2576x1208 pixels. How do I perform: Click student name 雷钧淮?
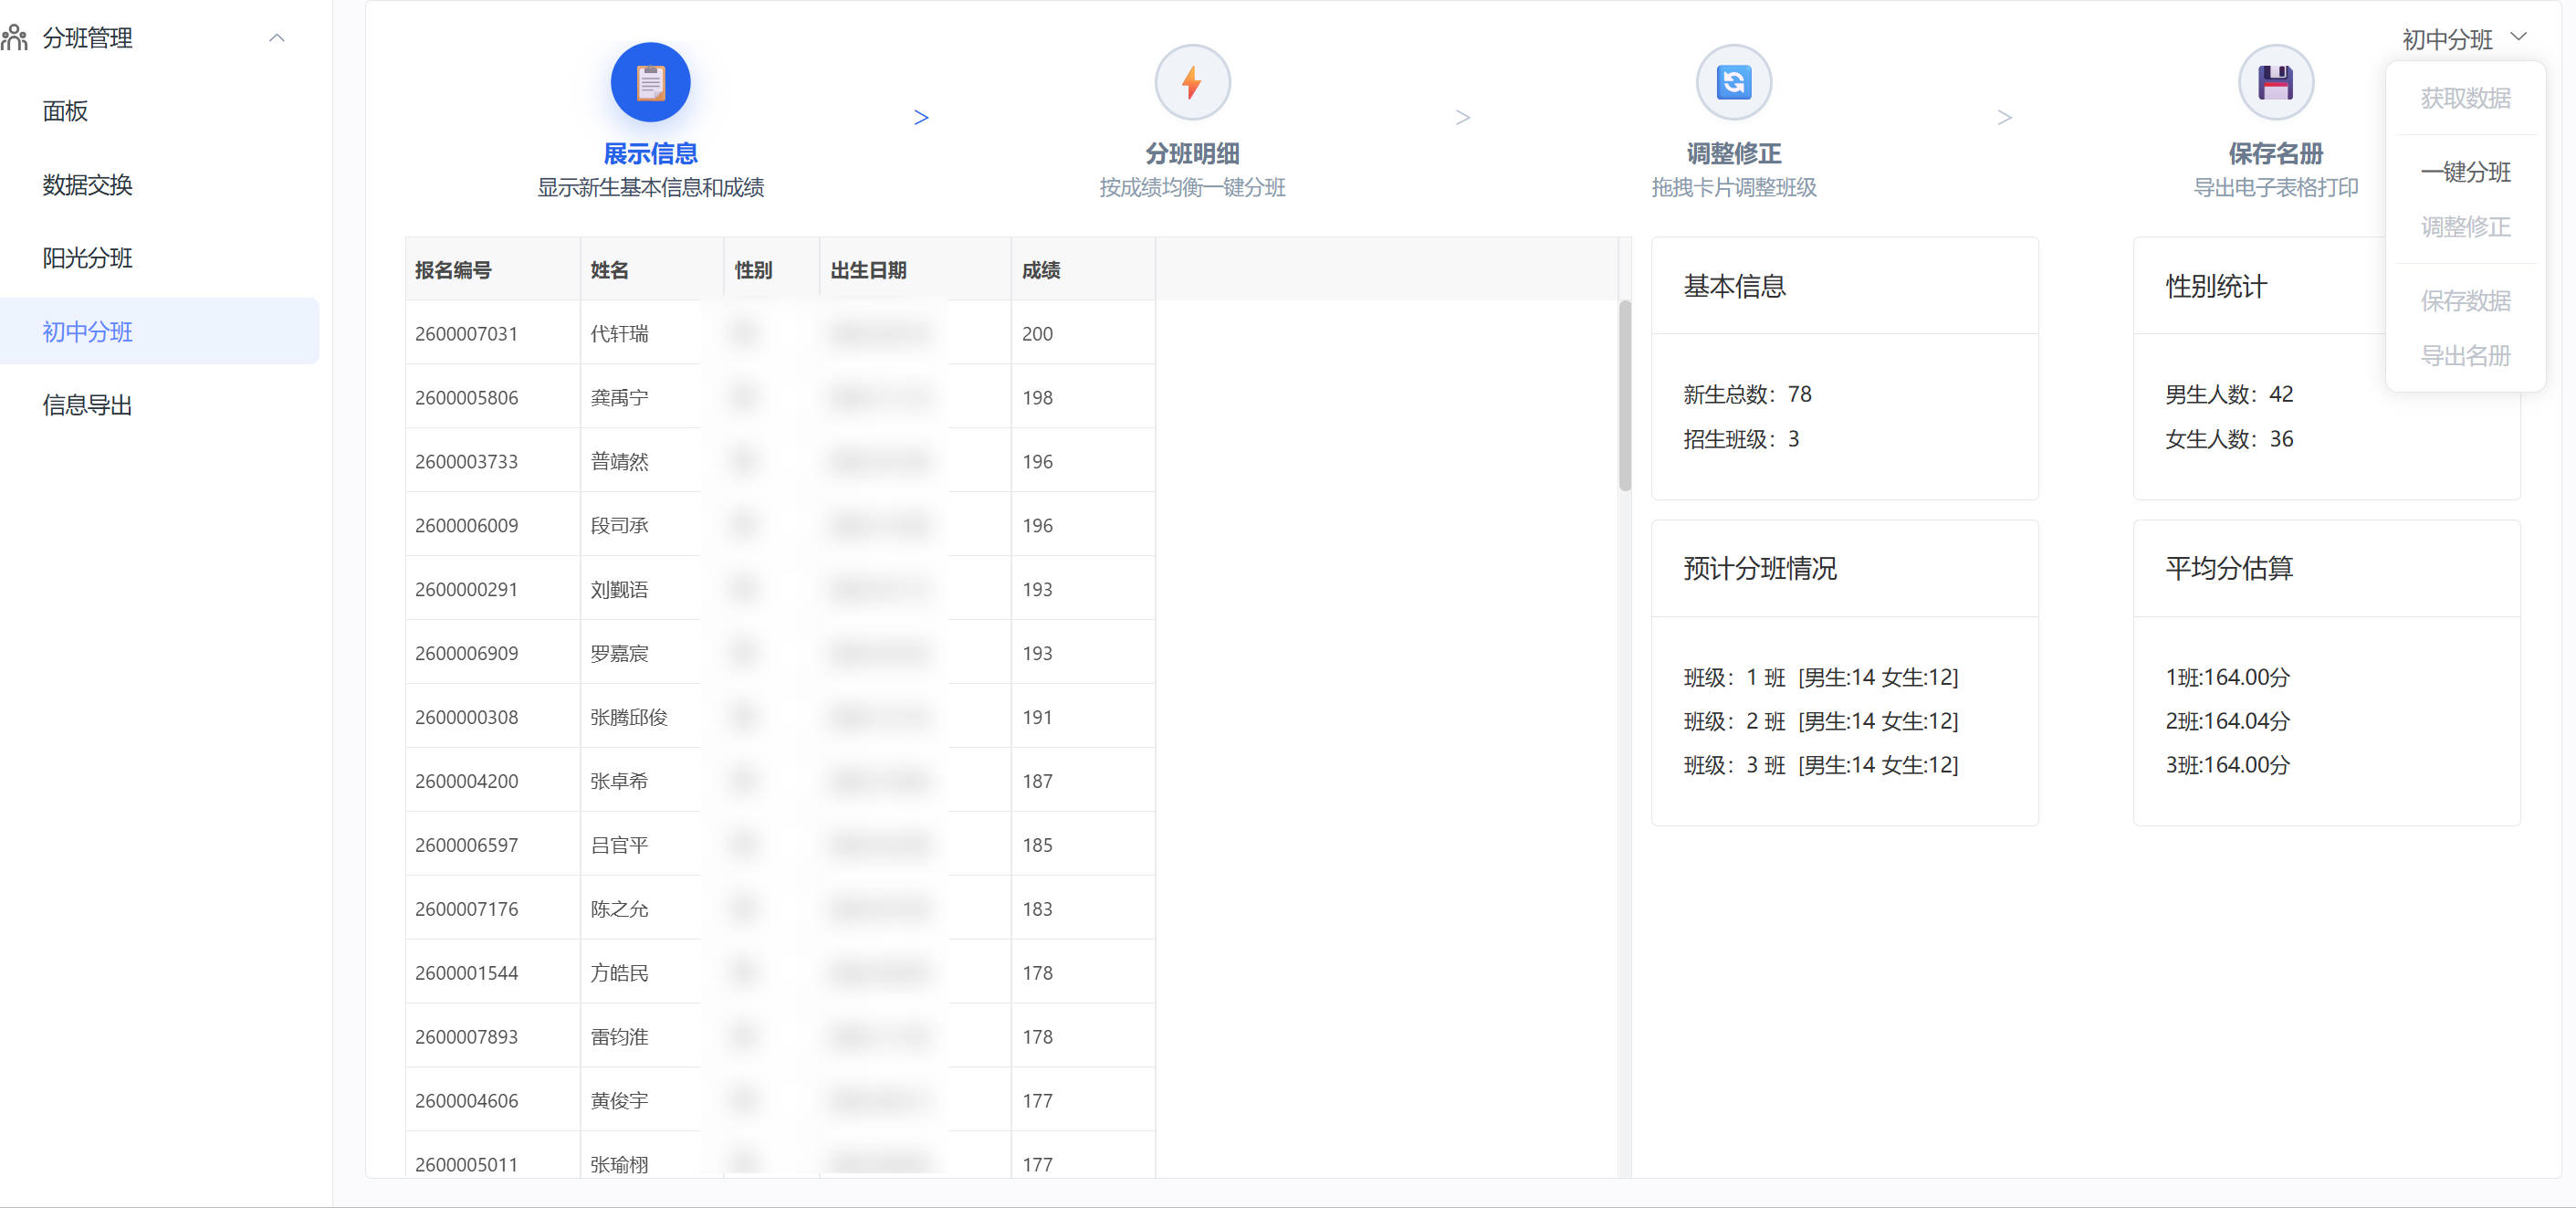pos(619,1038)
